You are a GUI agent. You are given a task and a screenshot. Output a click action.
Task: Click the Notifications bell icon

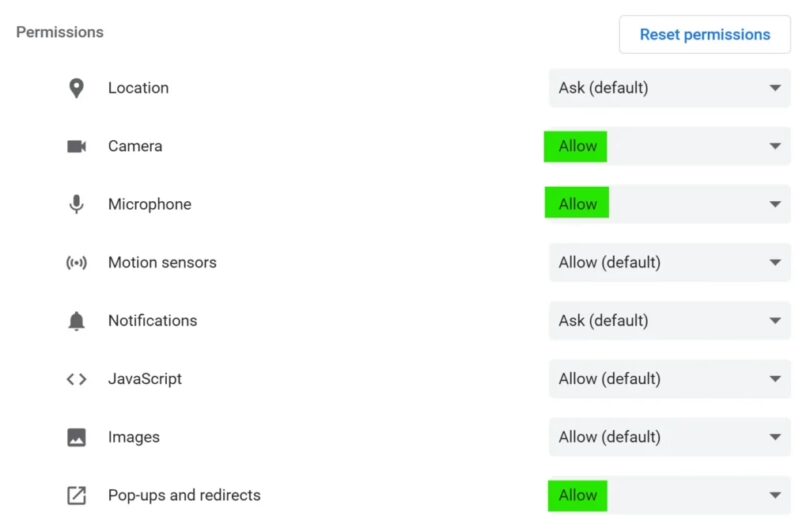point(76,321)
